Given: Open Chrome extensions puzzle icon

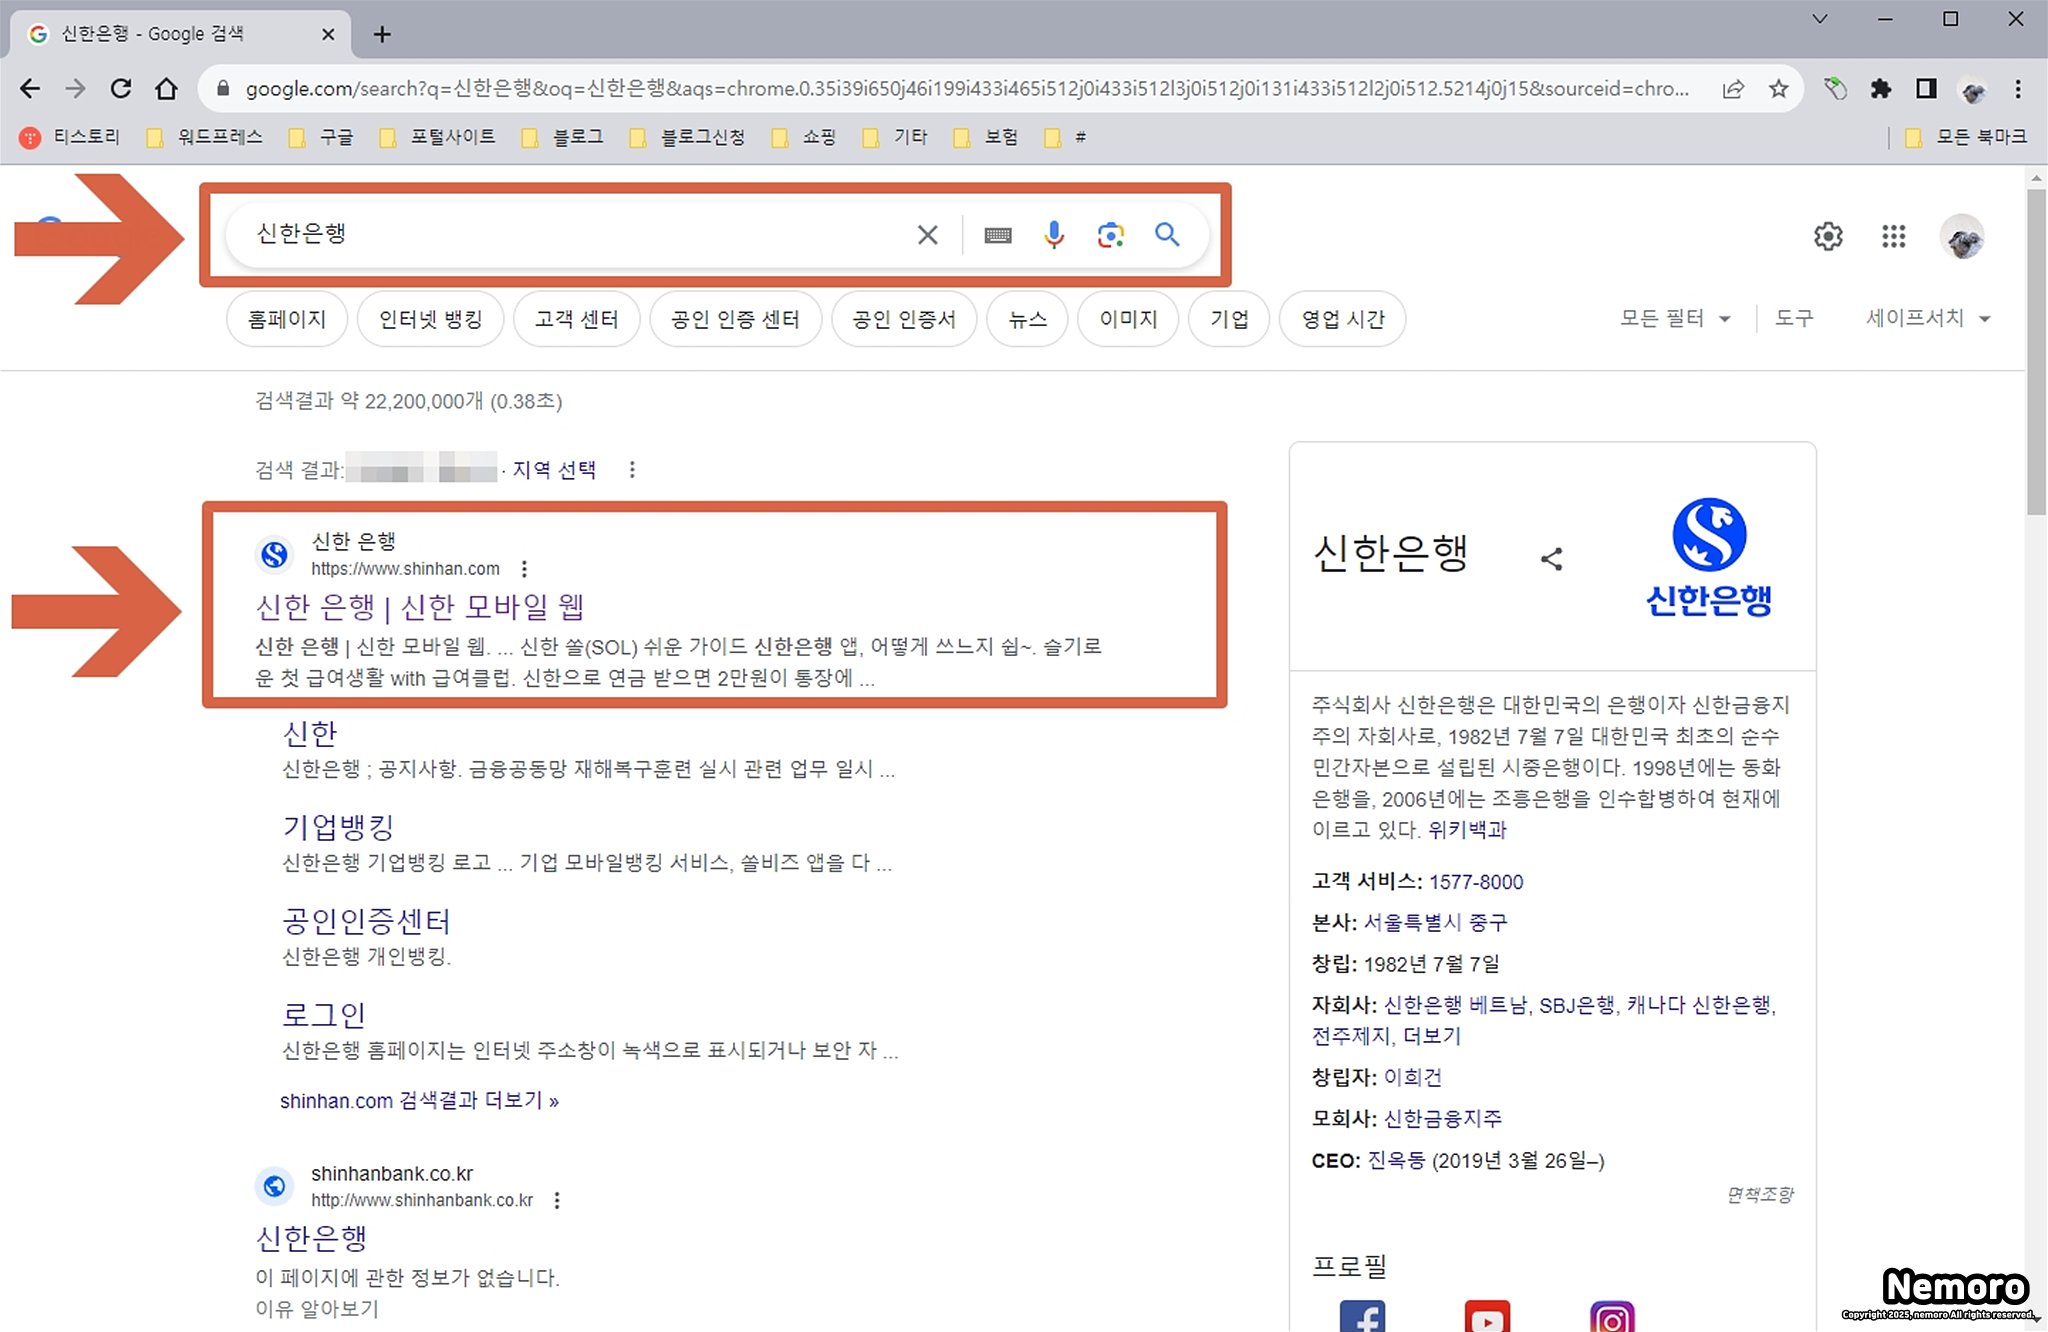Looking at the screenshot, I should click(1880, 89).
